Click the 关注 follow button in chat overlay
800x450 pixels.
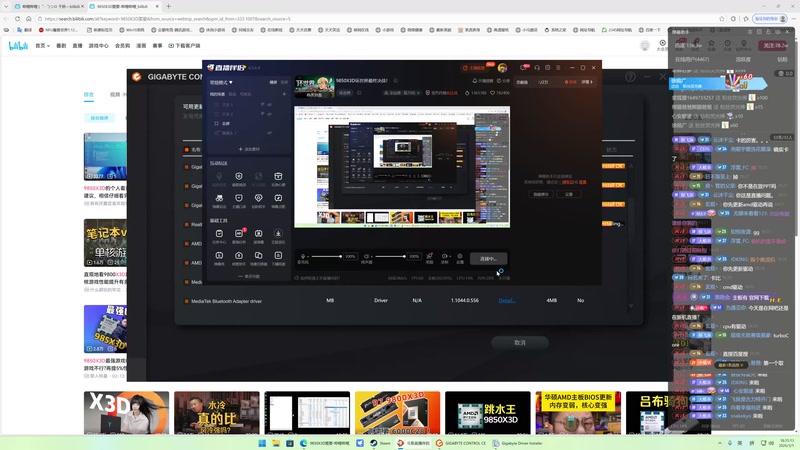tap(774, 45)
